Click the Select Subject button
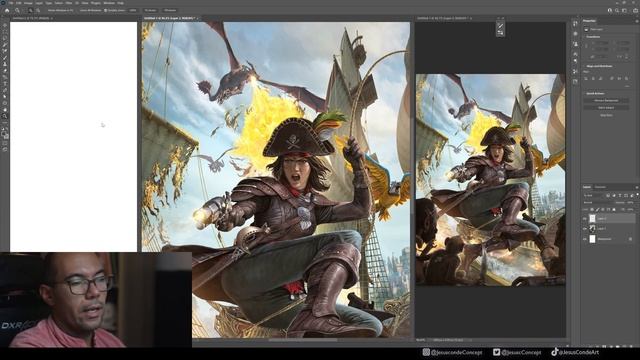 coord(606,108)
